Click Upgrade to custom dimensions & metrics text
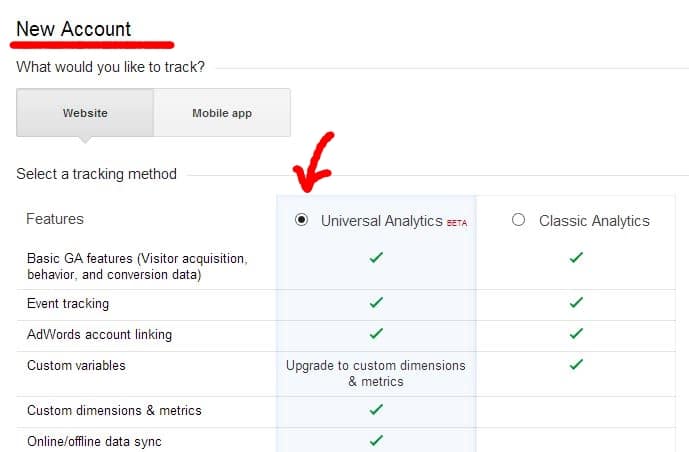The height and width of the screenshot is (452, 689). [376, 373]
